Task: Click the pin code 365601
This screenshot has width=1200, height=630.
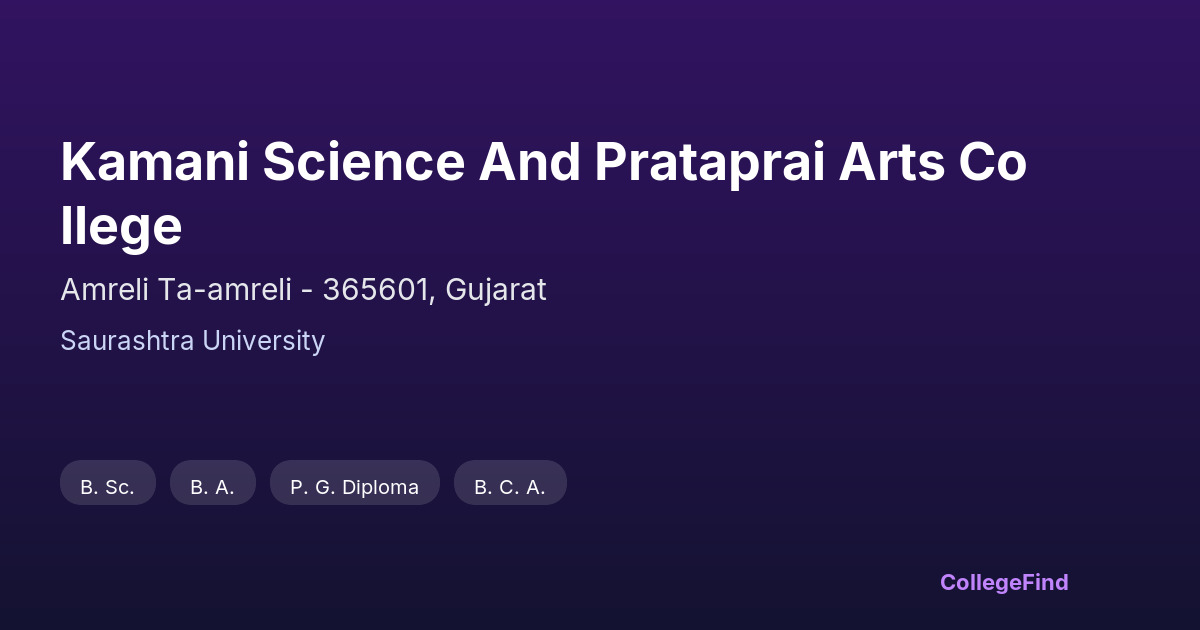Action: [x=376, y=290]
